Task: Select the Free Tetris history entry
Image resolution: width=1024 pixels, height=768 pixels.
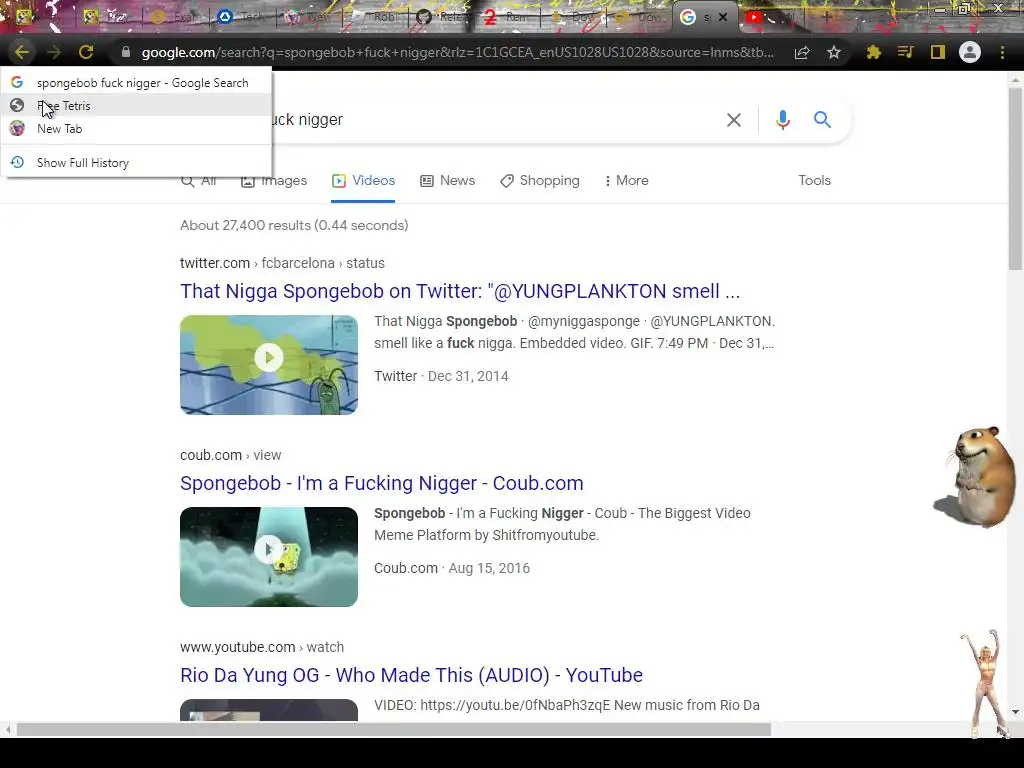Action: (x=136, y=106)
